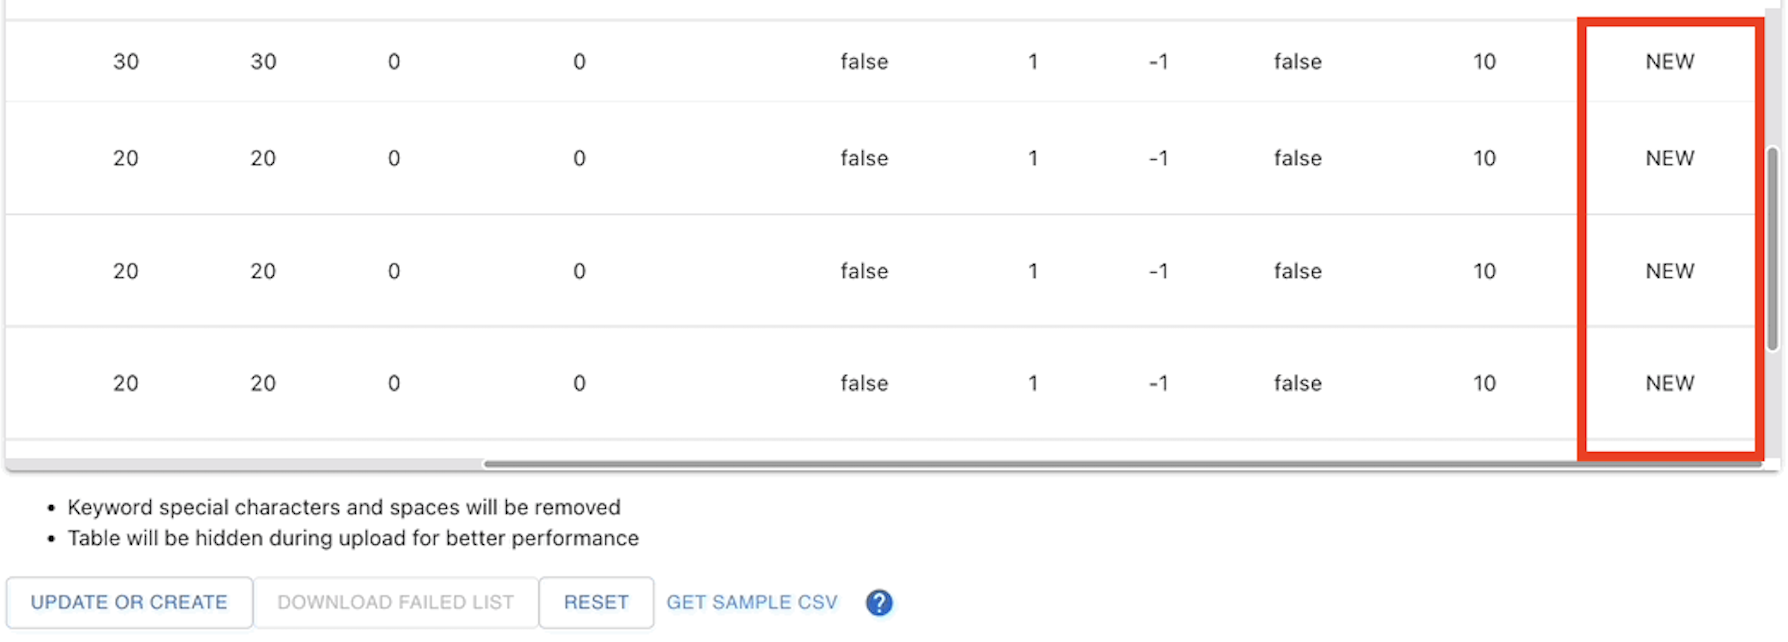
Task: Open the GET SAMPLE CSV link
Action: click(x=752, y=602)
